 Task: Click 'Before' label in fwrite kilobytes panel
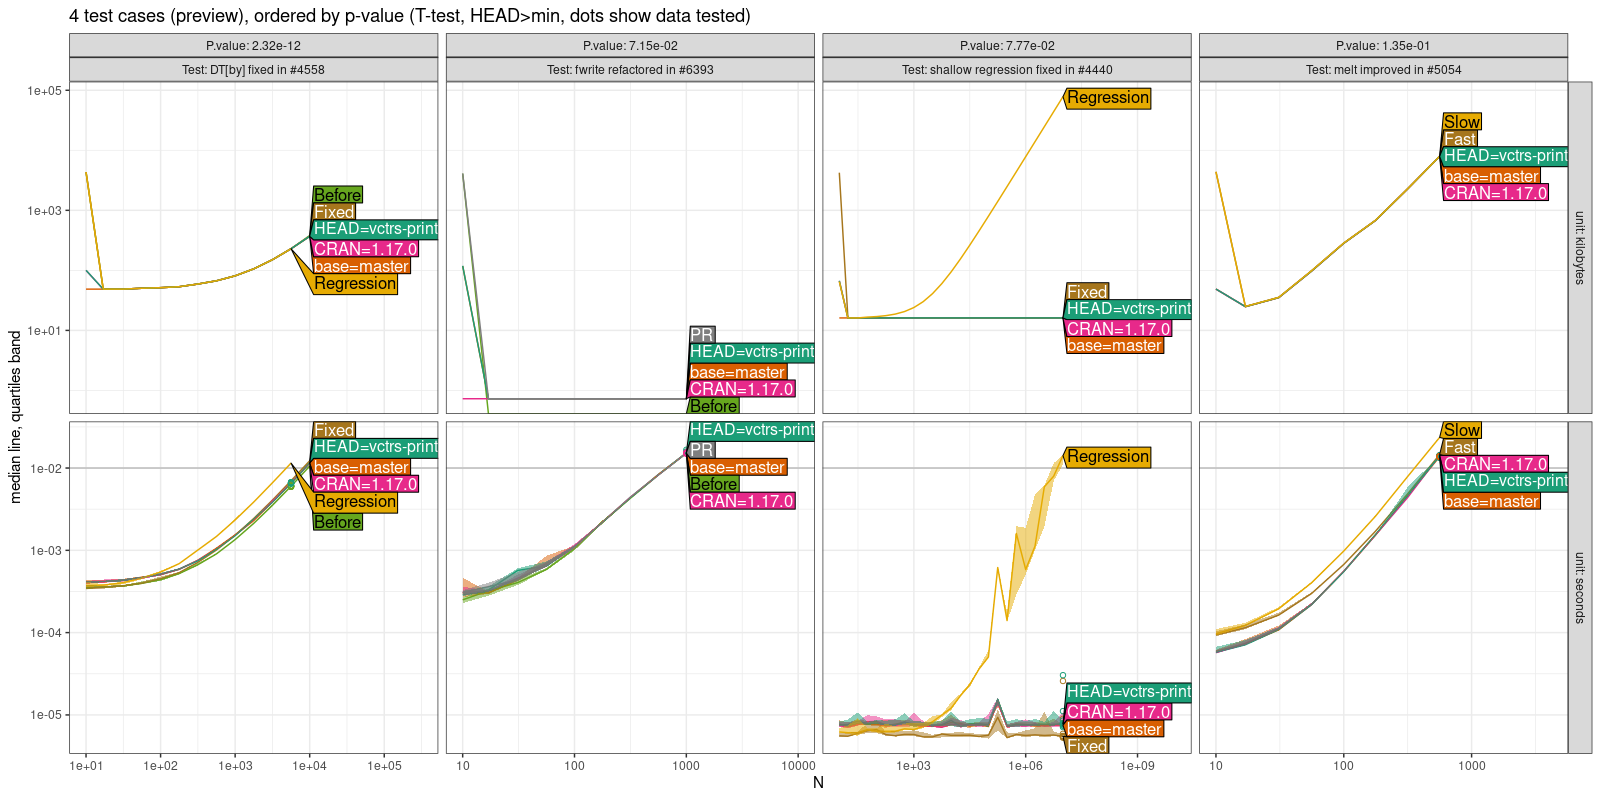pyautogui.click(x=714, y=406)
